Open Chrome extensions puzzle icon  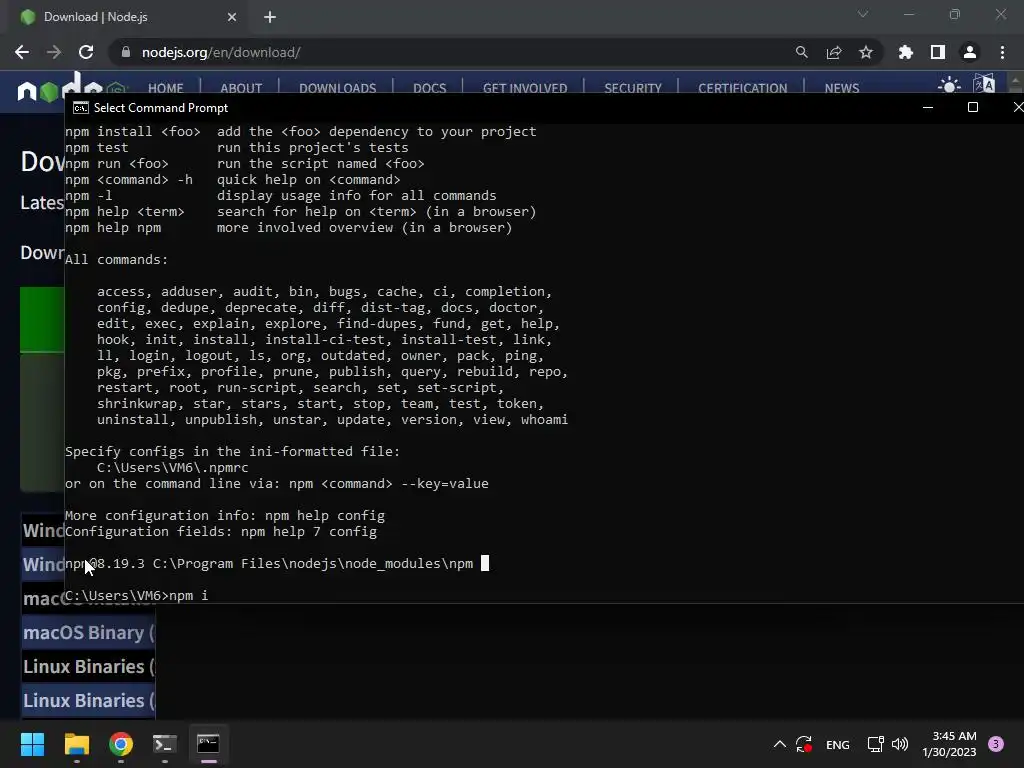(x=906, y=52)
